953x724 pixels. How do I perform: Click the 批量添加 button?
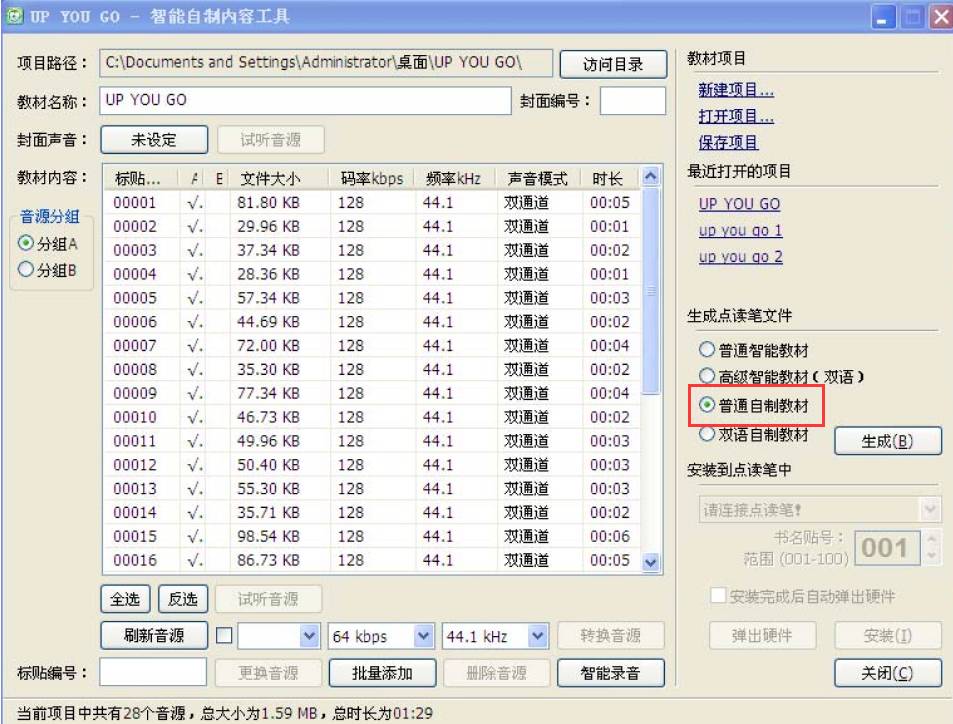(x=381, y=673)
